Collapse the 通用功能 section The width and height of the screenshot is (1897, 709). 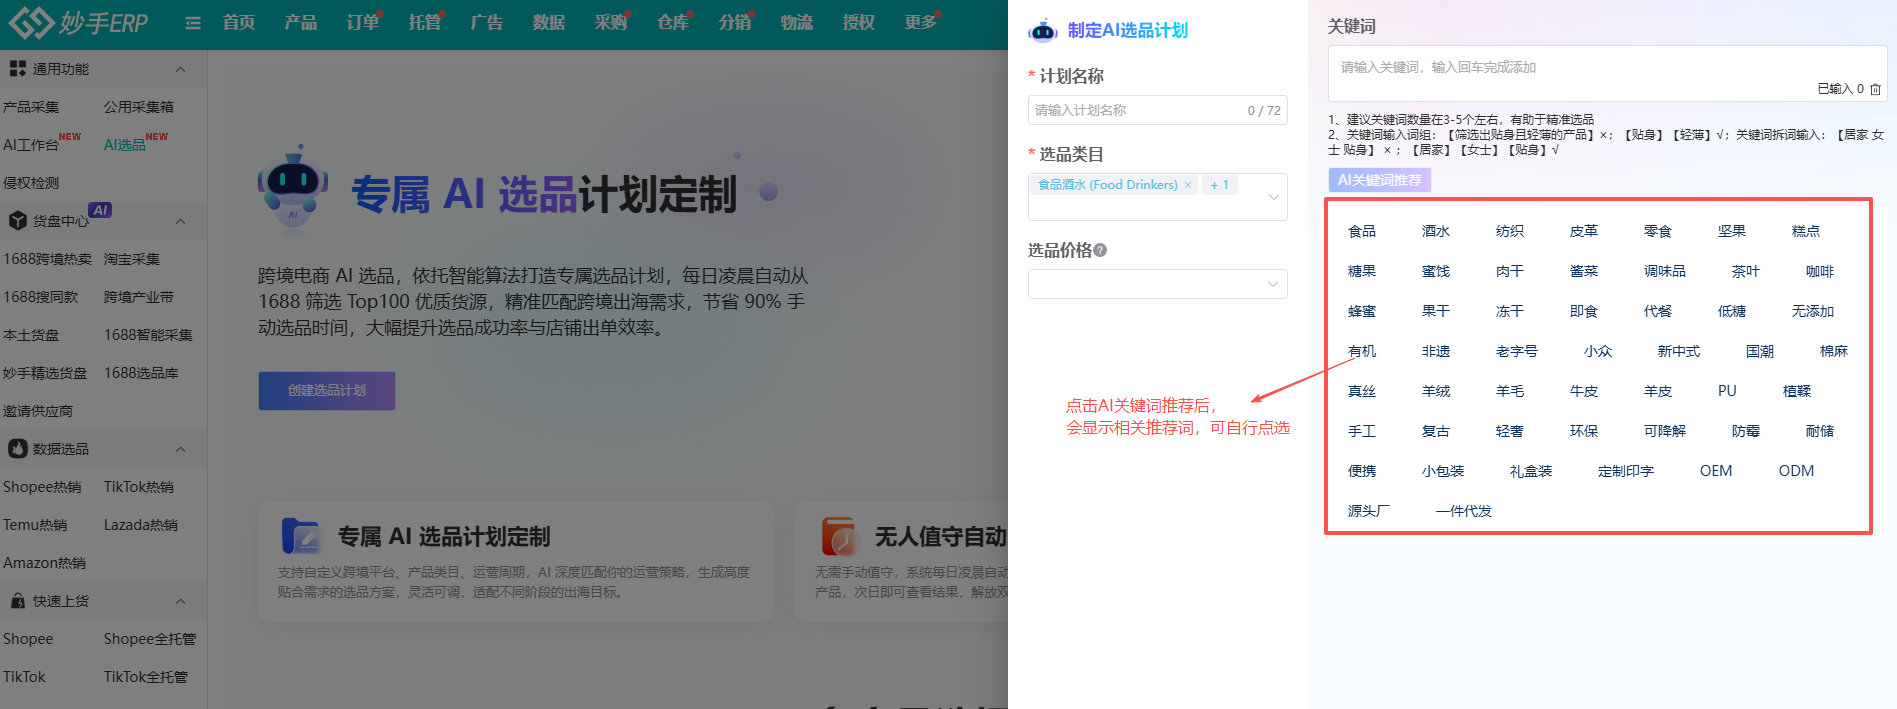pyautogui.click(x=181, y=69)
